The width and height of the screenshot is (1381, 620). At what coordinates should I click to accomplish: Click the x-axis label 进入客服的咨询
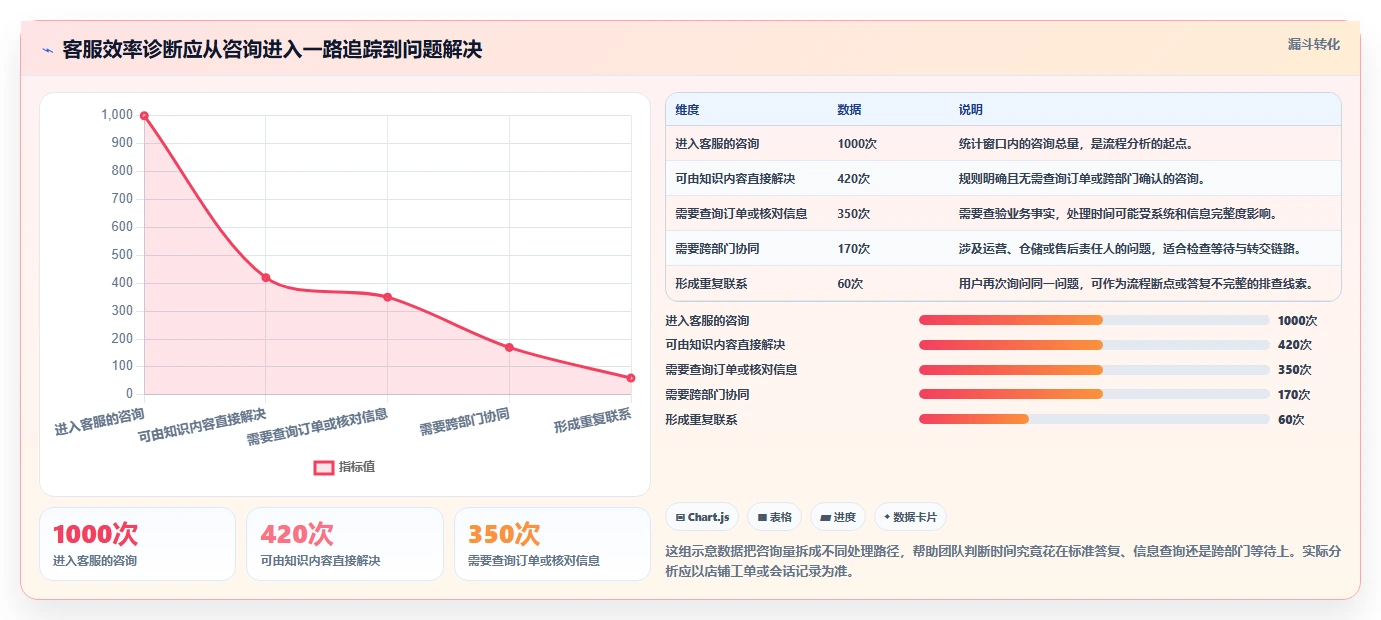100,422
